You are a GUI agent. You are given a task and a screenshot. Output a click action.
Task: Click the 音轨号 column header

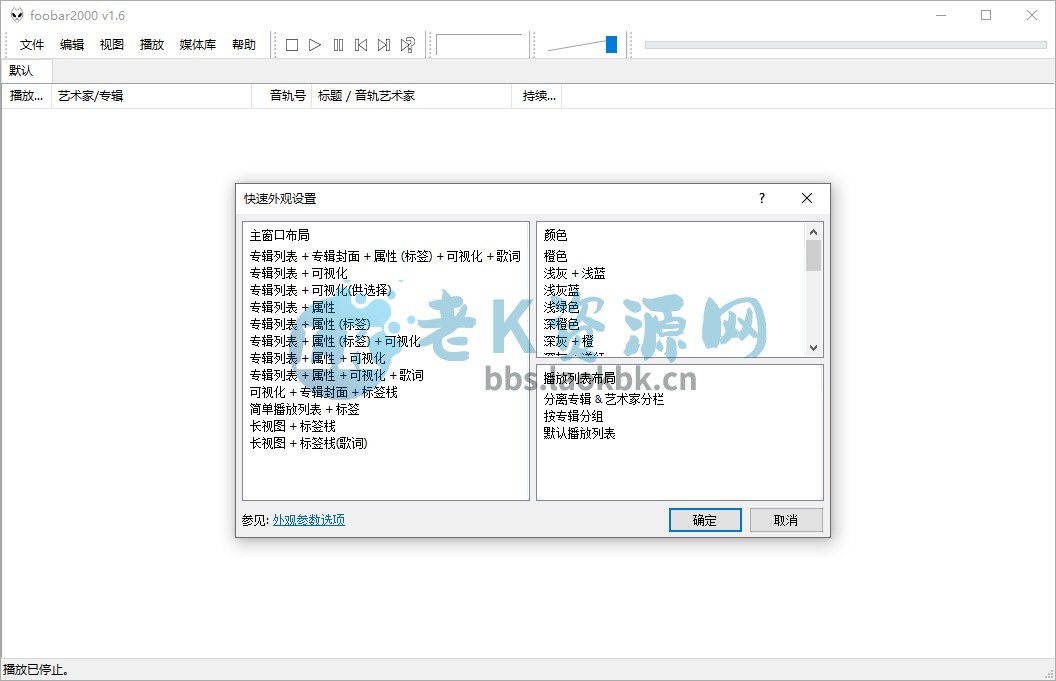click(x=282, y=96)
